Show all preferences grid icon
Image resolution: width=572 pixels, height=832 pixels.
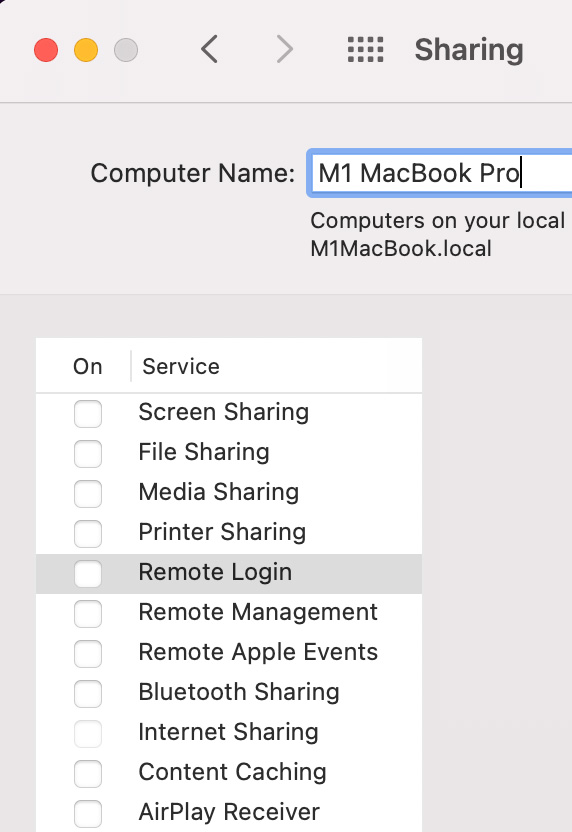[x=366, y=49]
